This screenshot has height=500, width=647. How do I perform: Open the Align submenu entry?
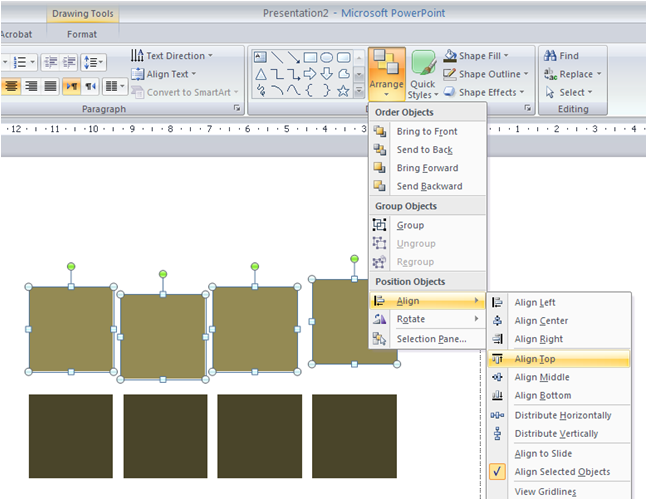click(427, 301)
